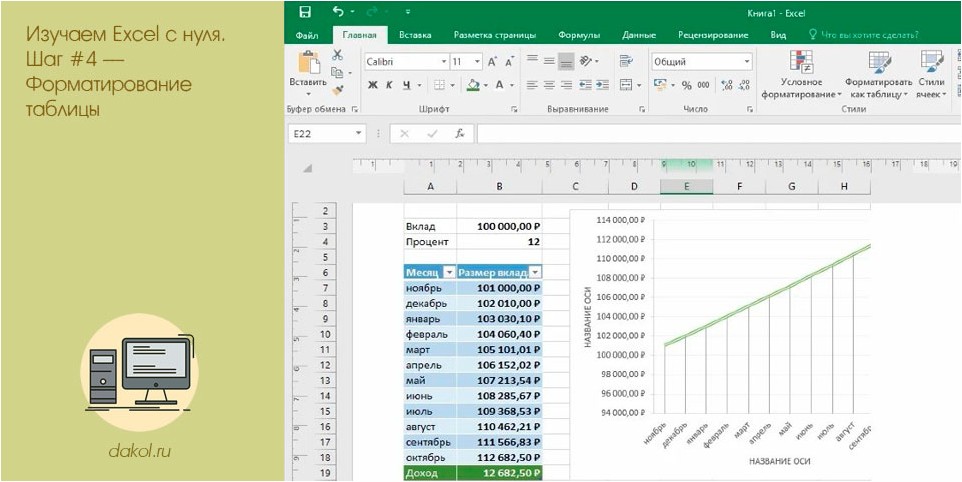
Task: Toggle underline with the Ч button
Action: 406,85
